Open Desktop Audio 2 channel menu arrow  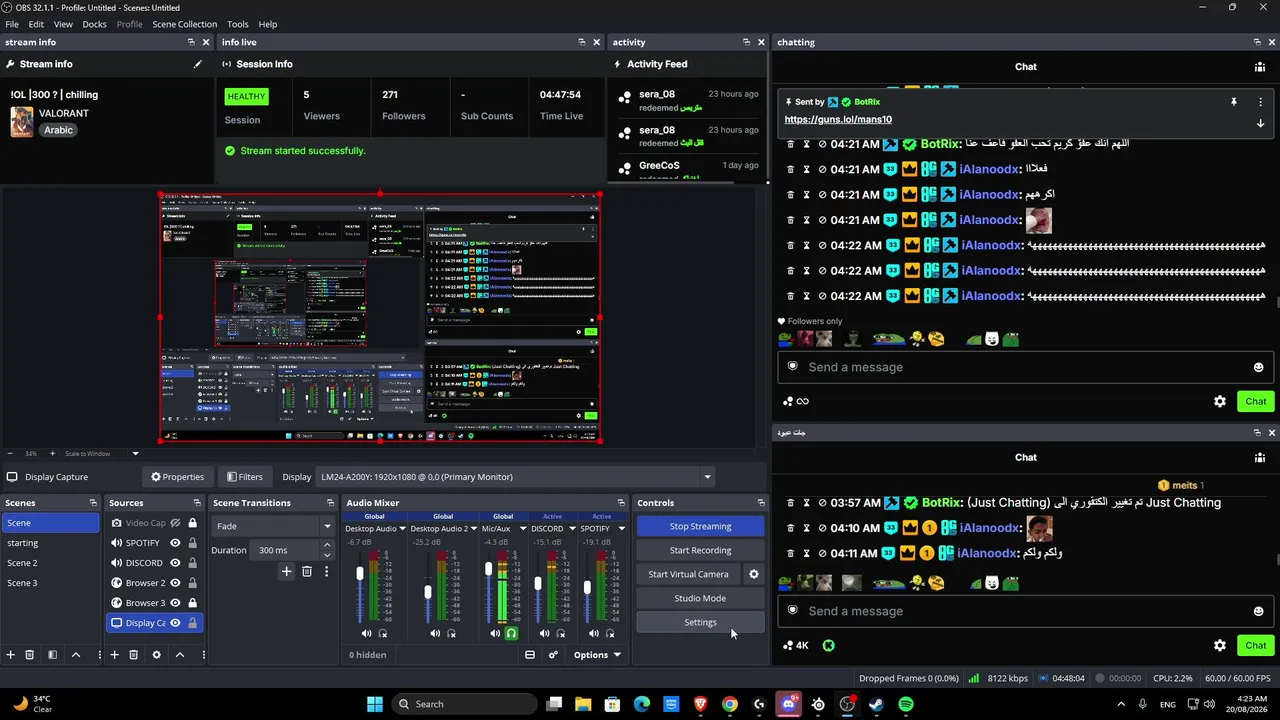pyautogui.click(x=473, y=528)
